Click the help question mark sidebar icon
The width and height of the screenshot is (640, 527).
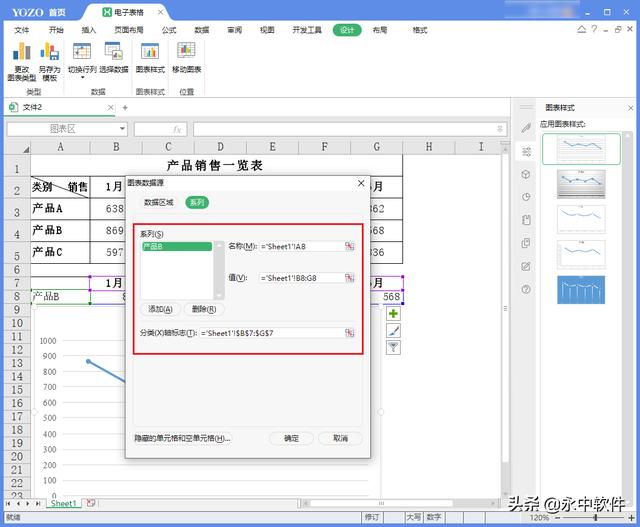click(x=526, y=289)
